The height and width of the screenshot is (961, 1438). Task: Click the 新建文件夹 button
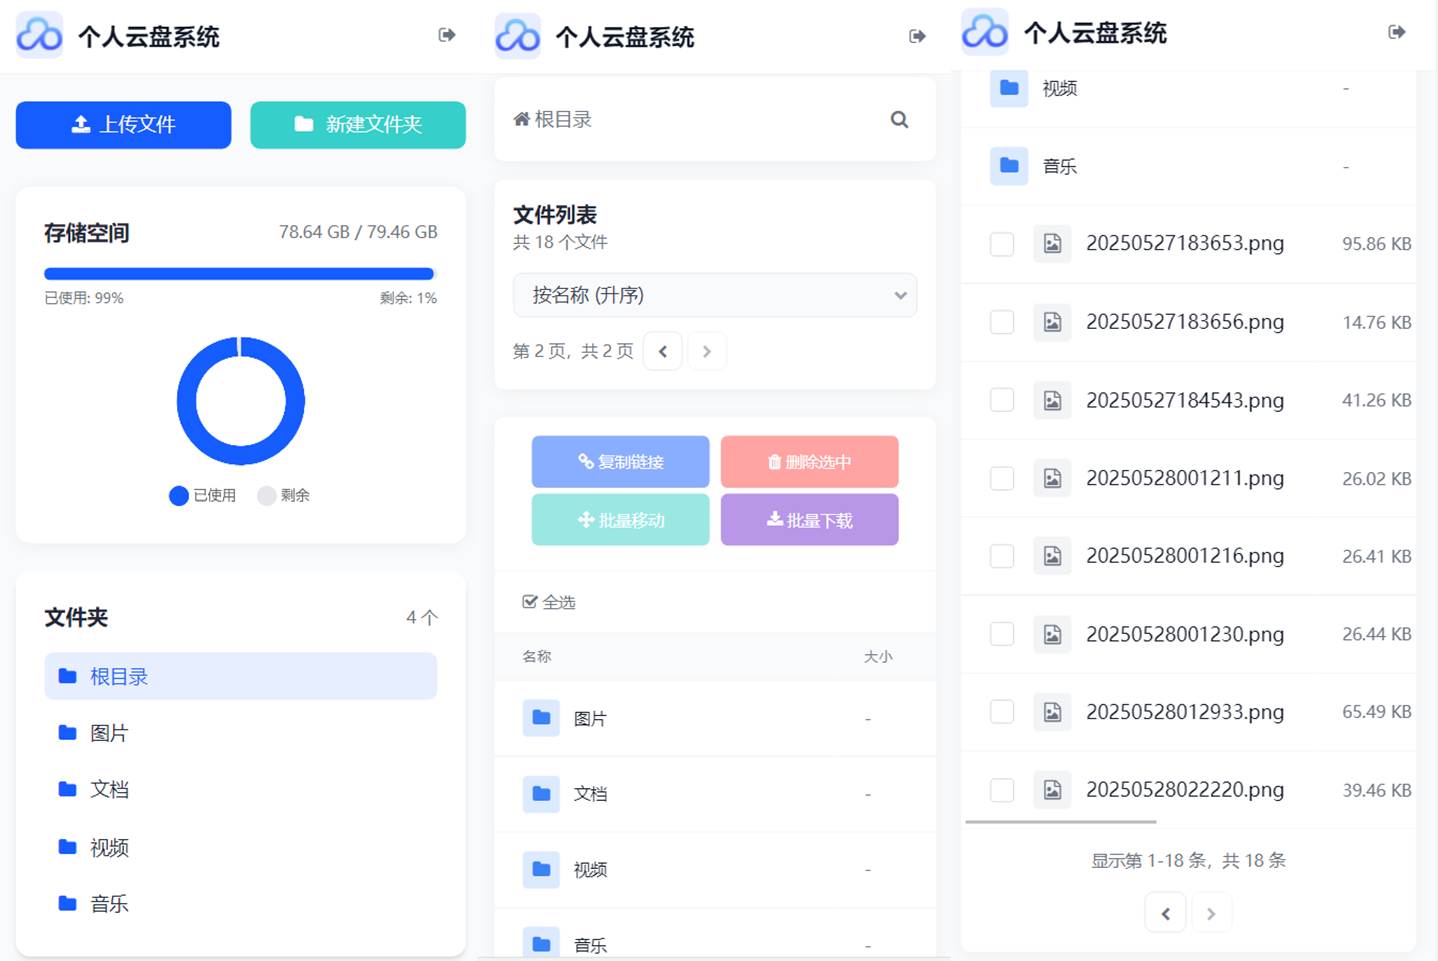(357, 125)
